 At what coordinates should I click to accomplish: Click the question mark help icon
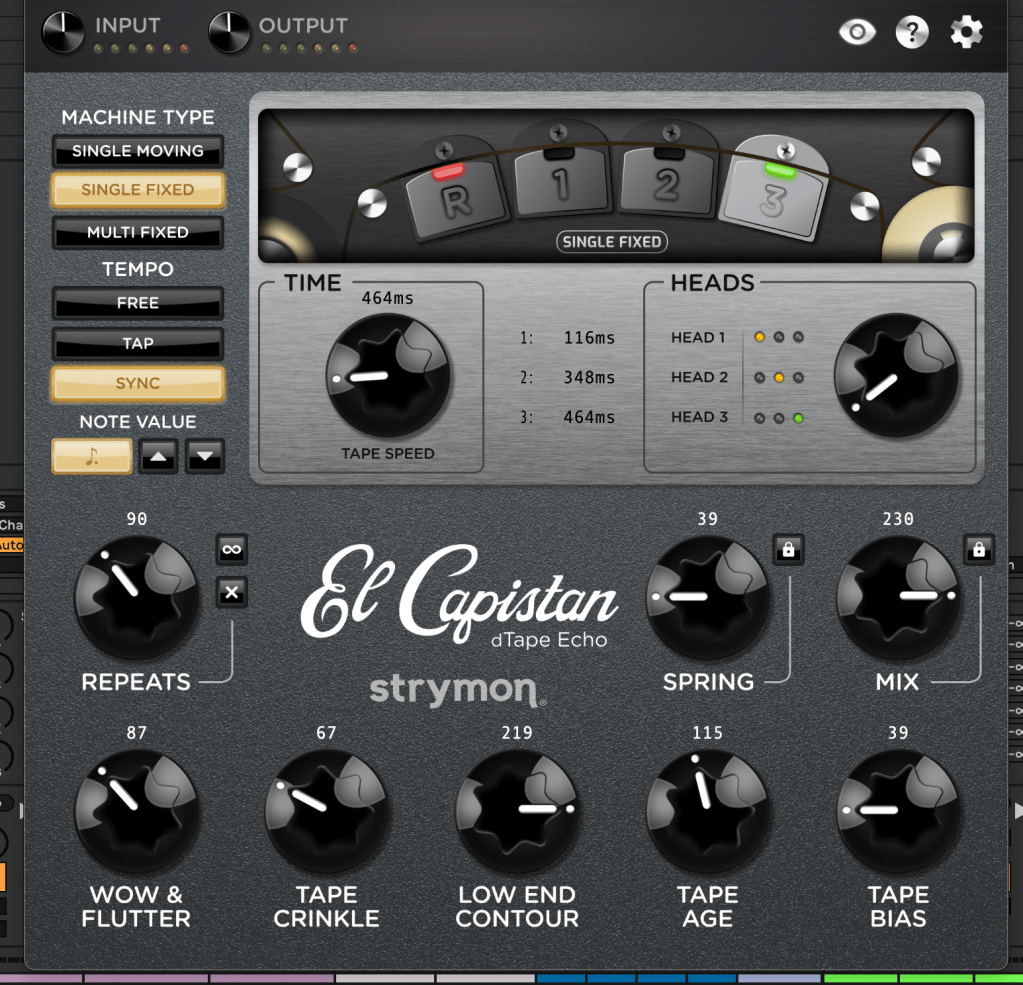(x=912, y=32)
